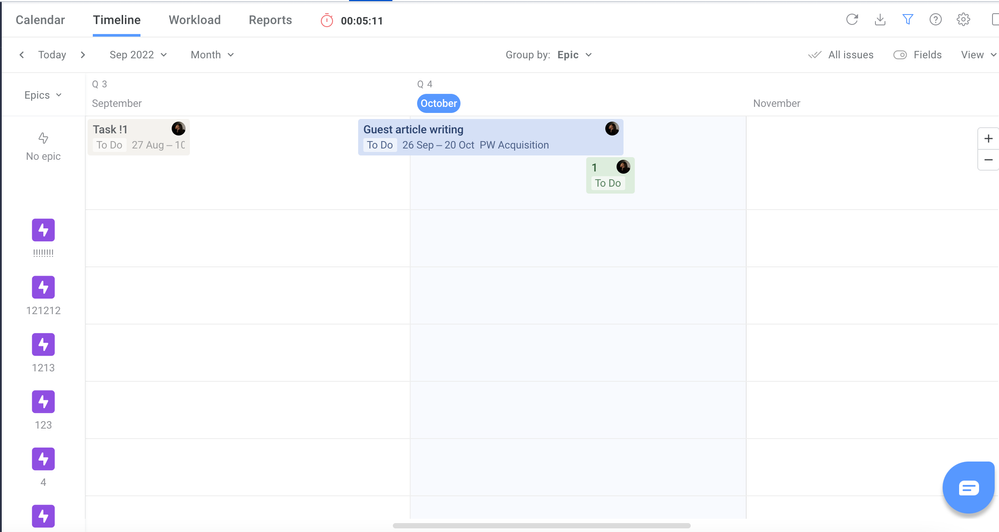Click the Q 3 quarter label
The height and width of the screenshot is (532, 999).
pyautogui.click(x=99, y=84)
